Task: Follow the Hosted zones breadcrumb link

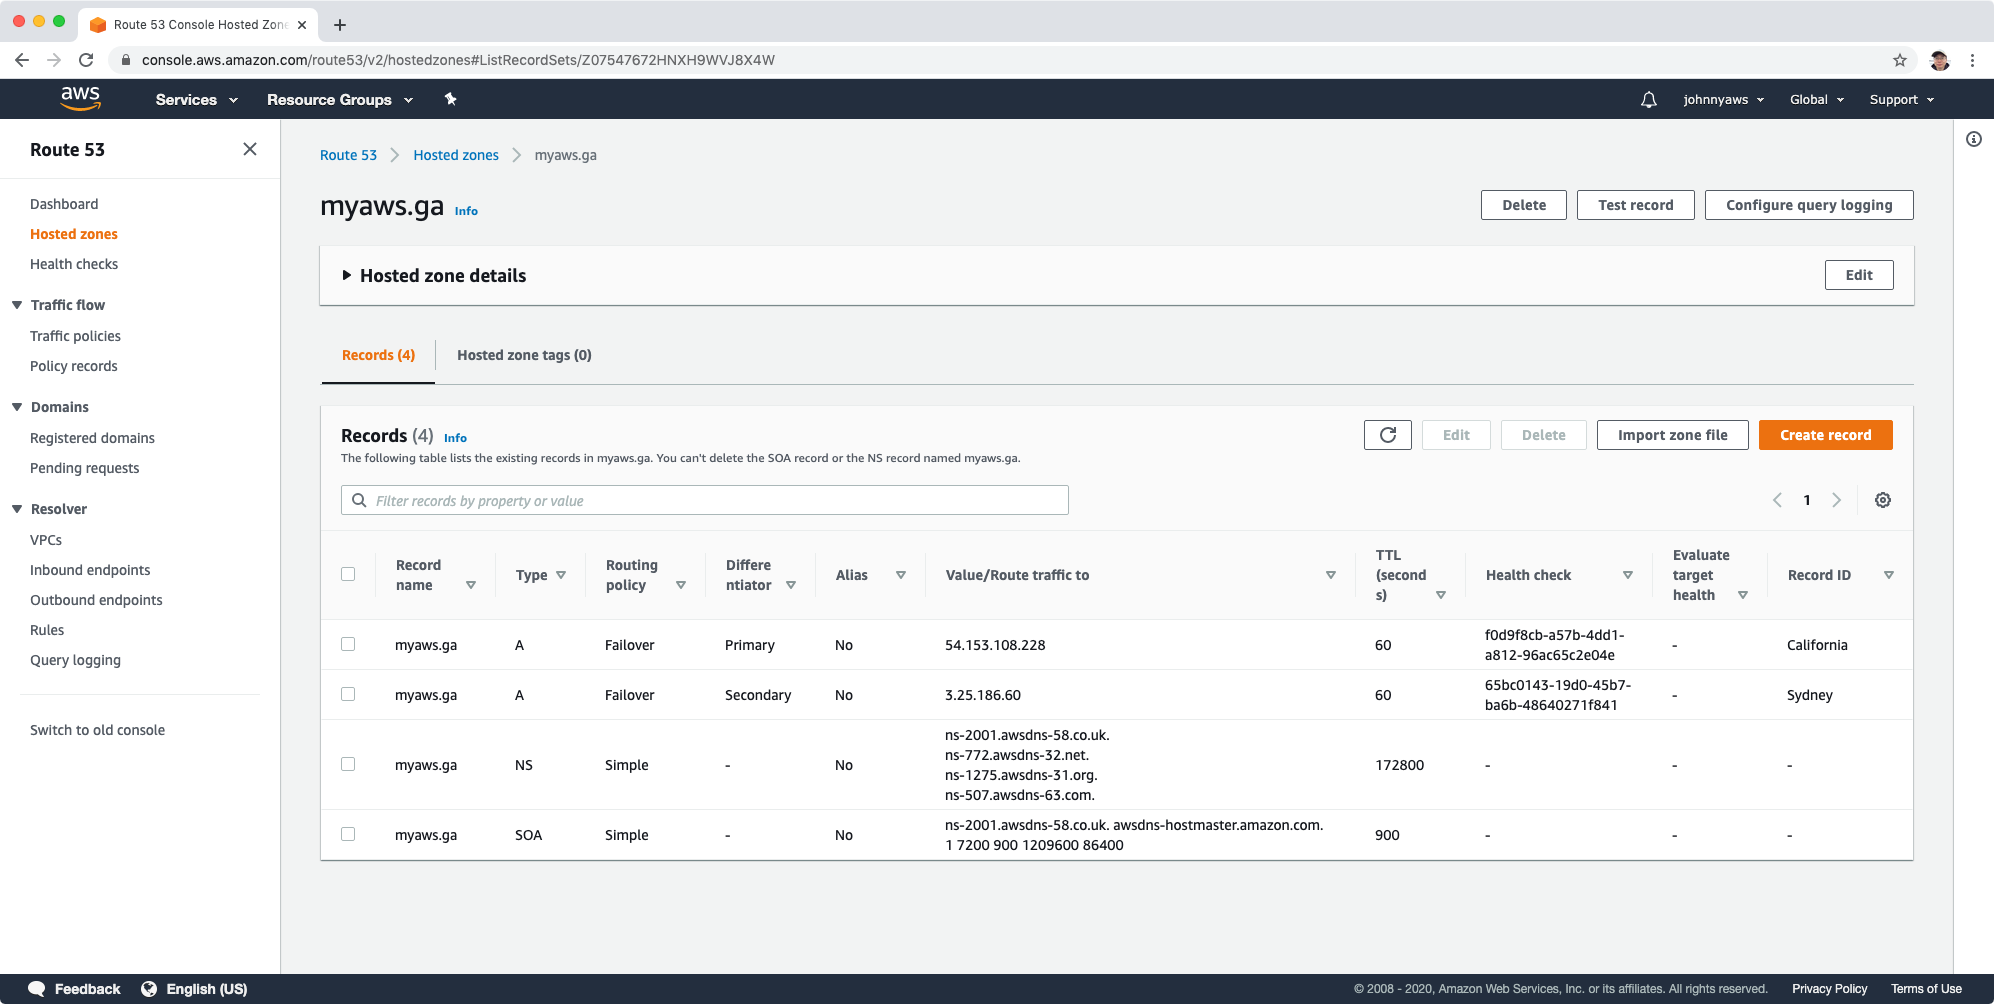Action: click(x=456, y=155)
